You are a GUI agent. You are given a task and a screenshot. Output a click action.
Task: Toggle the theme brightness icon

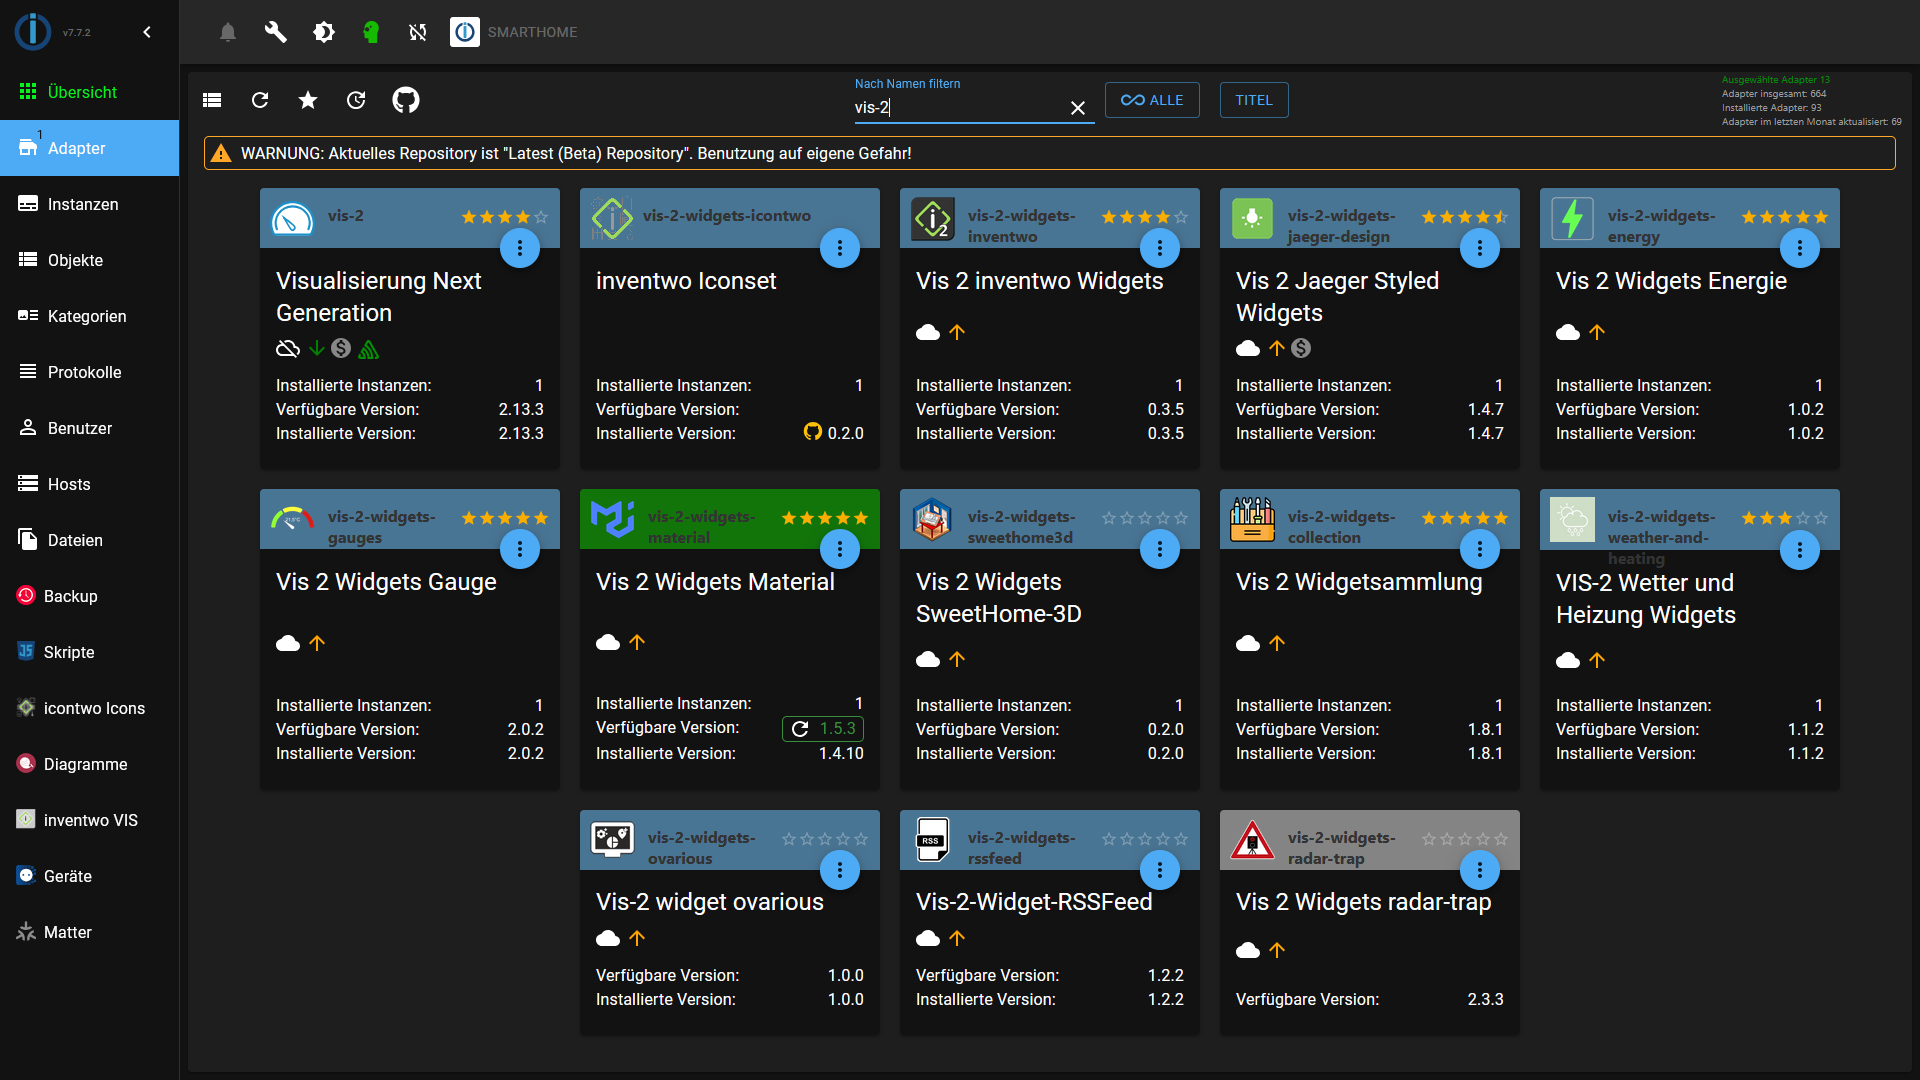323,32
